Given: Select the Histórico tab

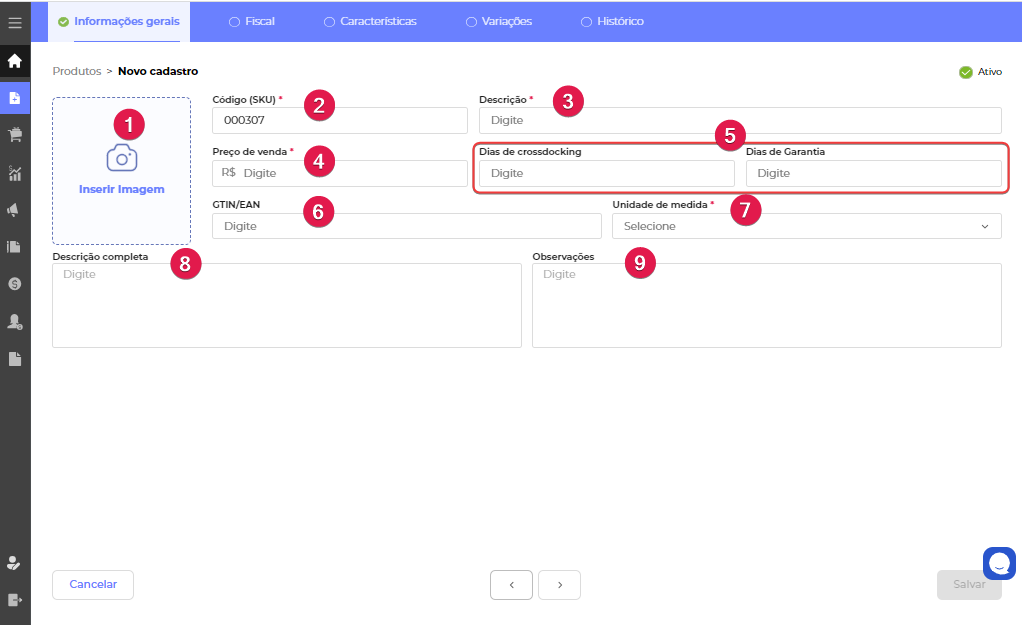Looking at the screenshot, I should click(x=612, y=21).
